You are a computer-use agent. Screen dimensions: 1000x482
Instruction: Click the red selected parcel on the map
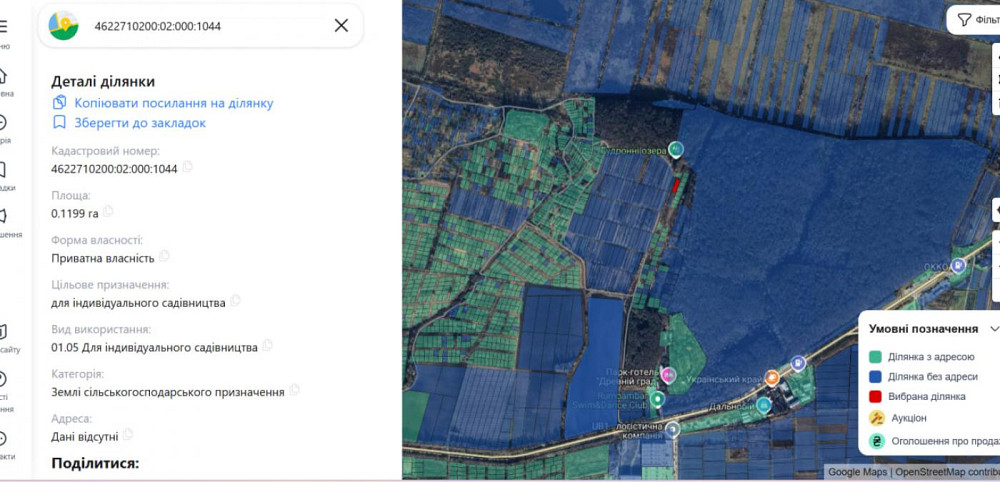[x=678, y=185]
